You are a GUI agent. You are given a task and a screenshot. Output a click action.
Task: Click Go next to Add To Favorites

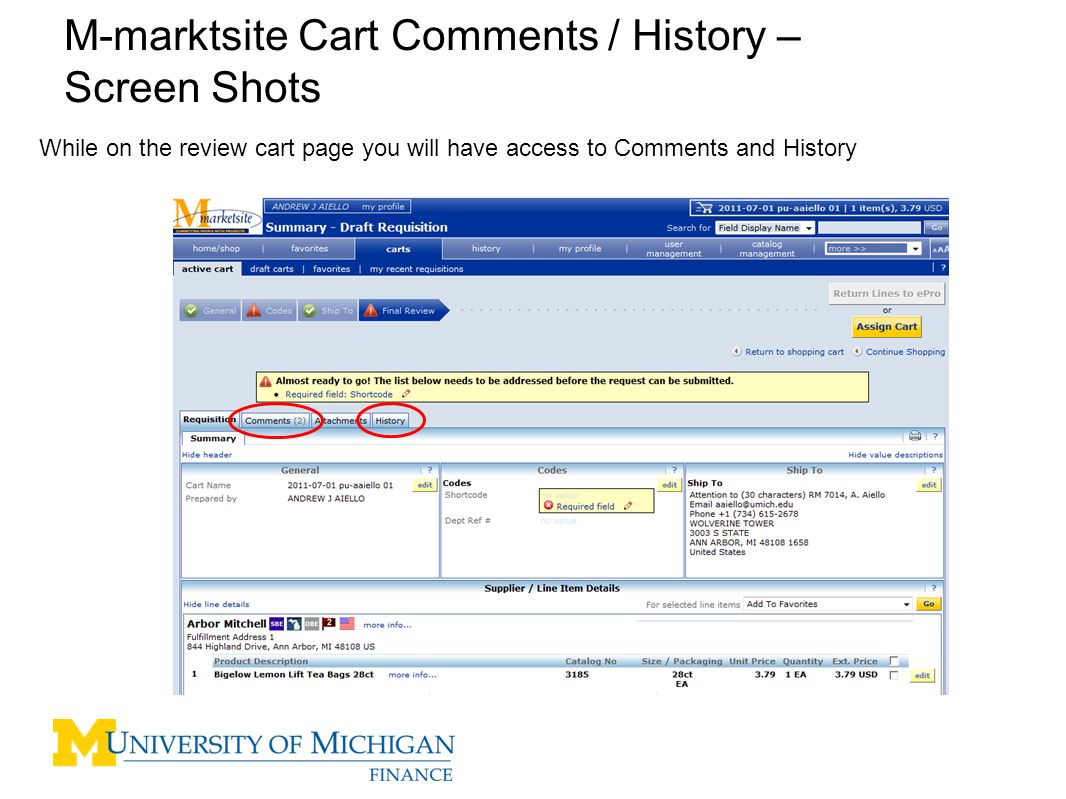929,604
